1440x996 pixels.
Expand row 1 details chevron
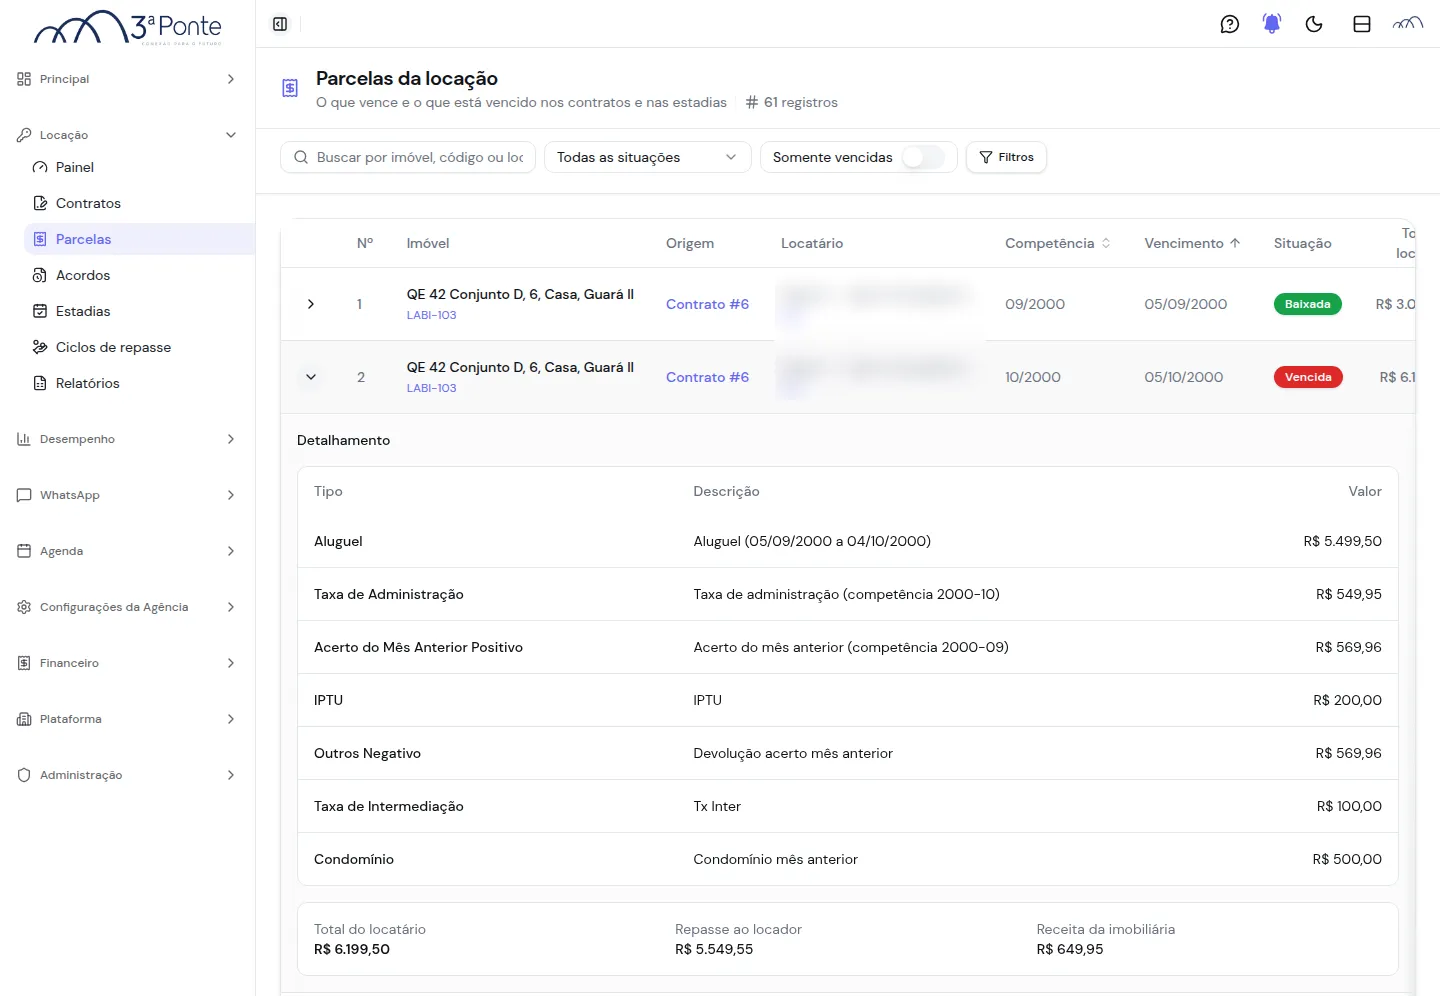coord(311,304)
